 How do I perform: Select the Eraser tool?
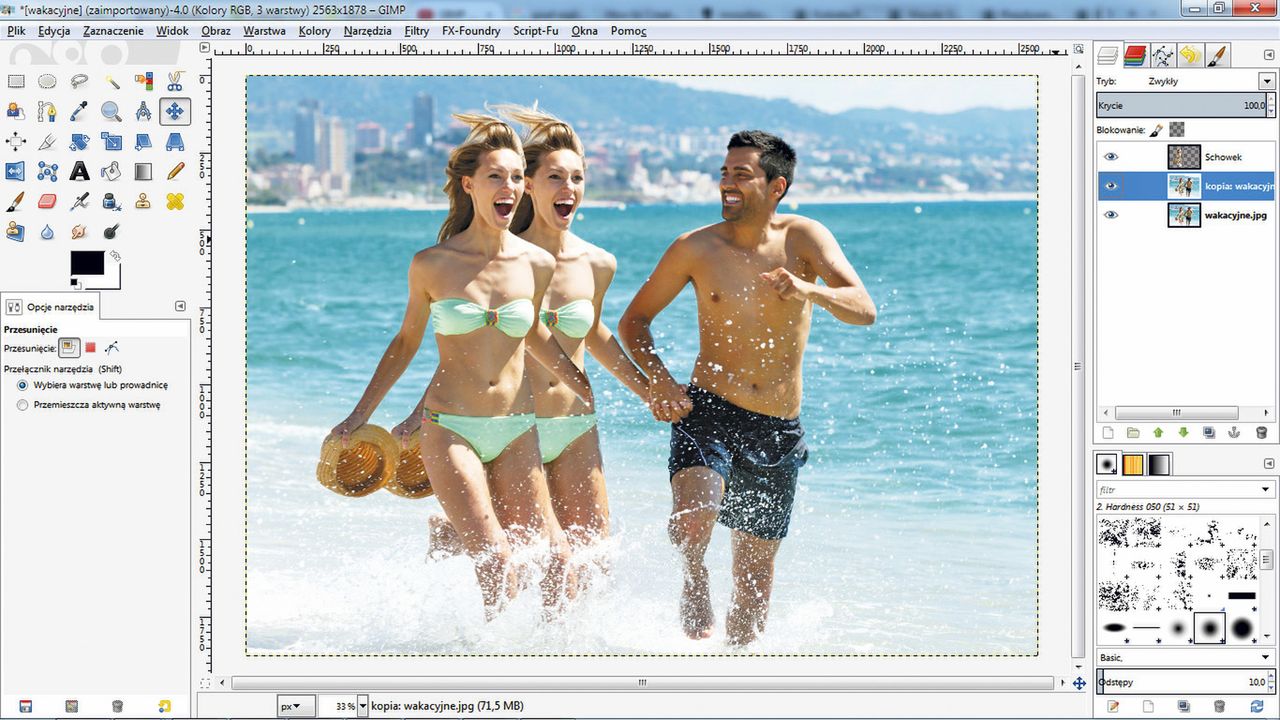[47, 201]
